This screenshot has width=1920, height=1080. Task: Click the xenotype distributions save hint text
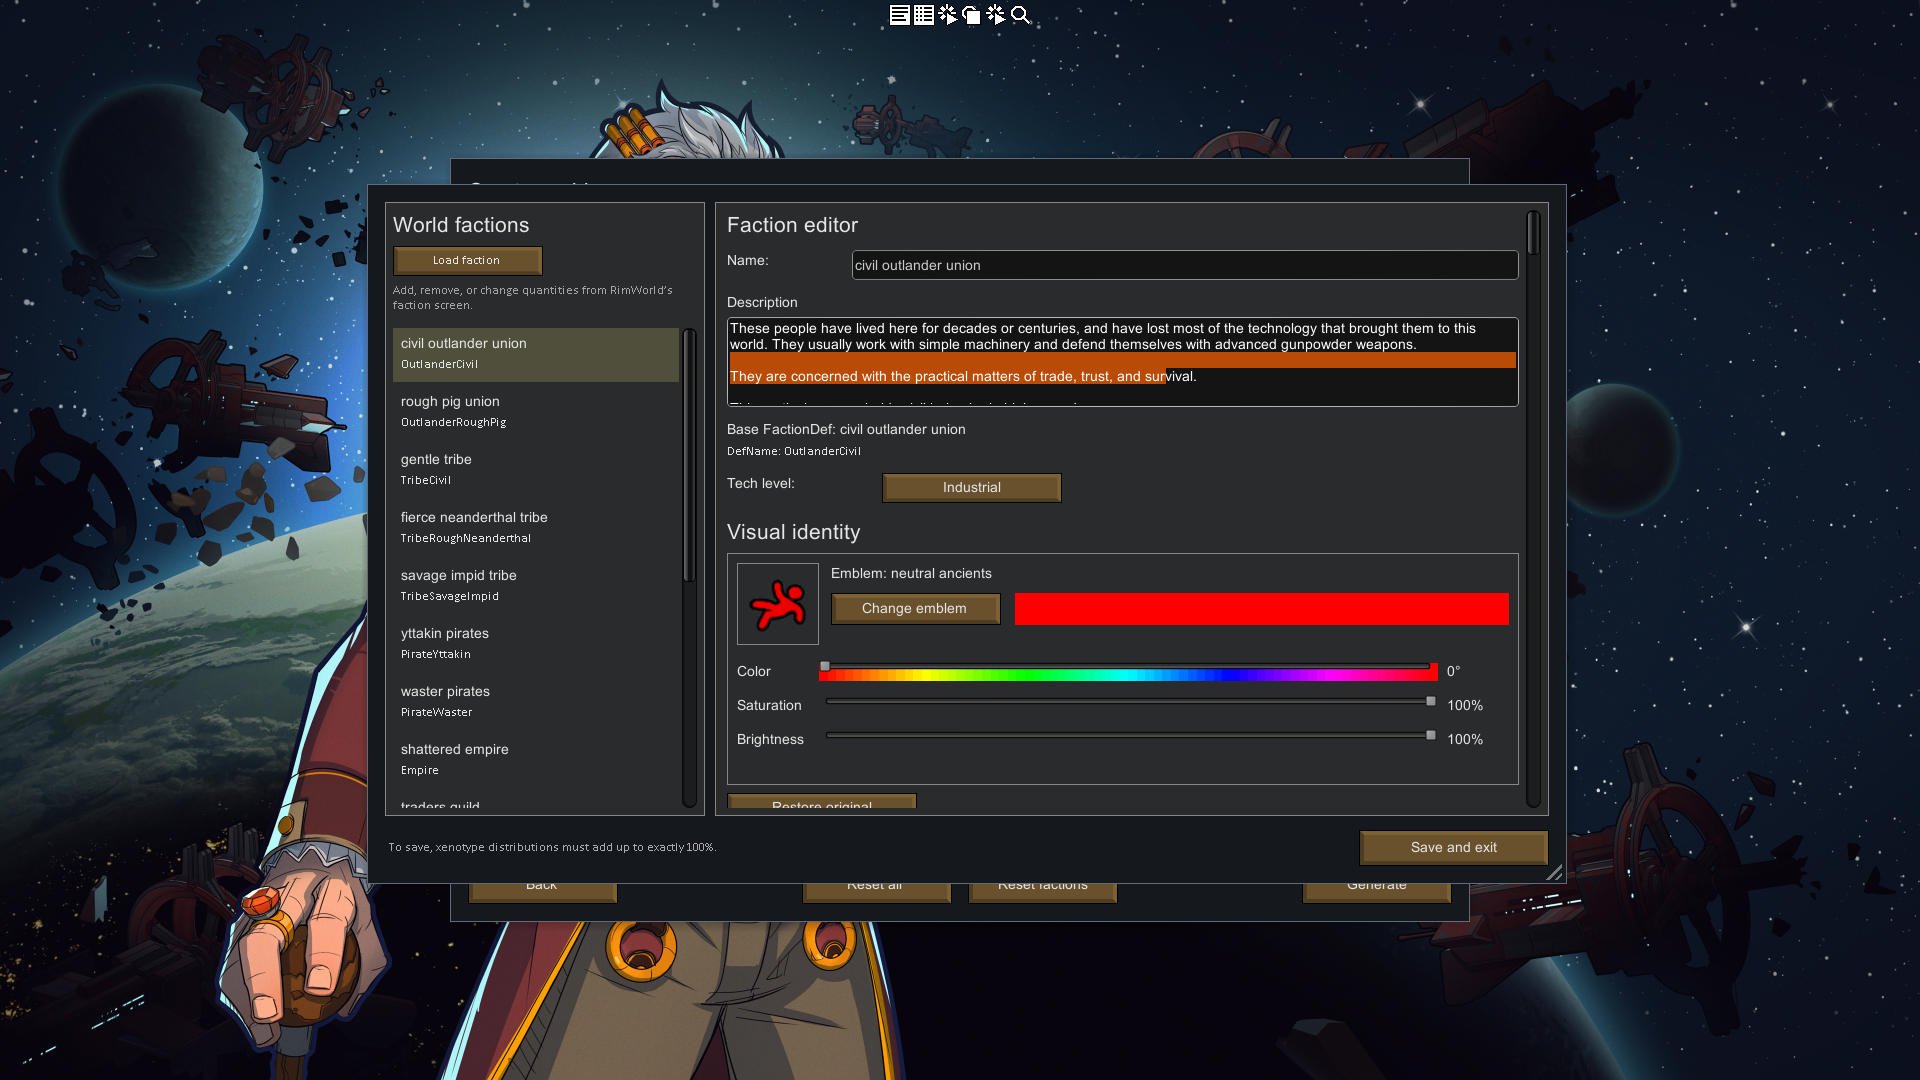(552, 848)
